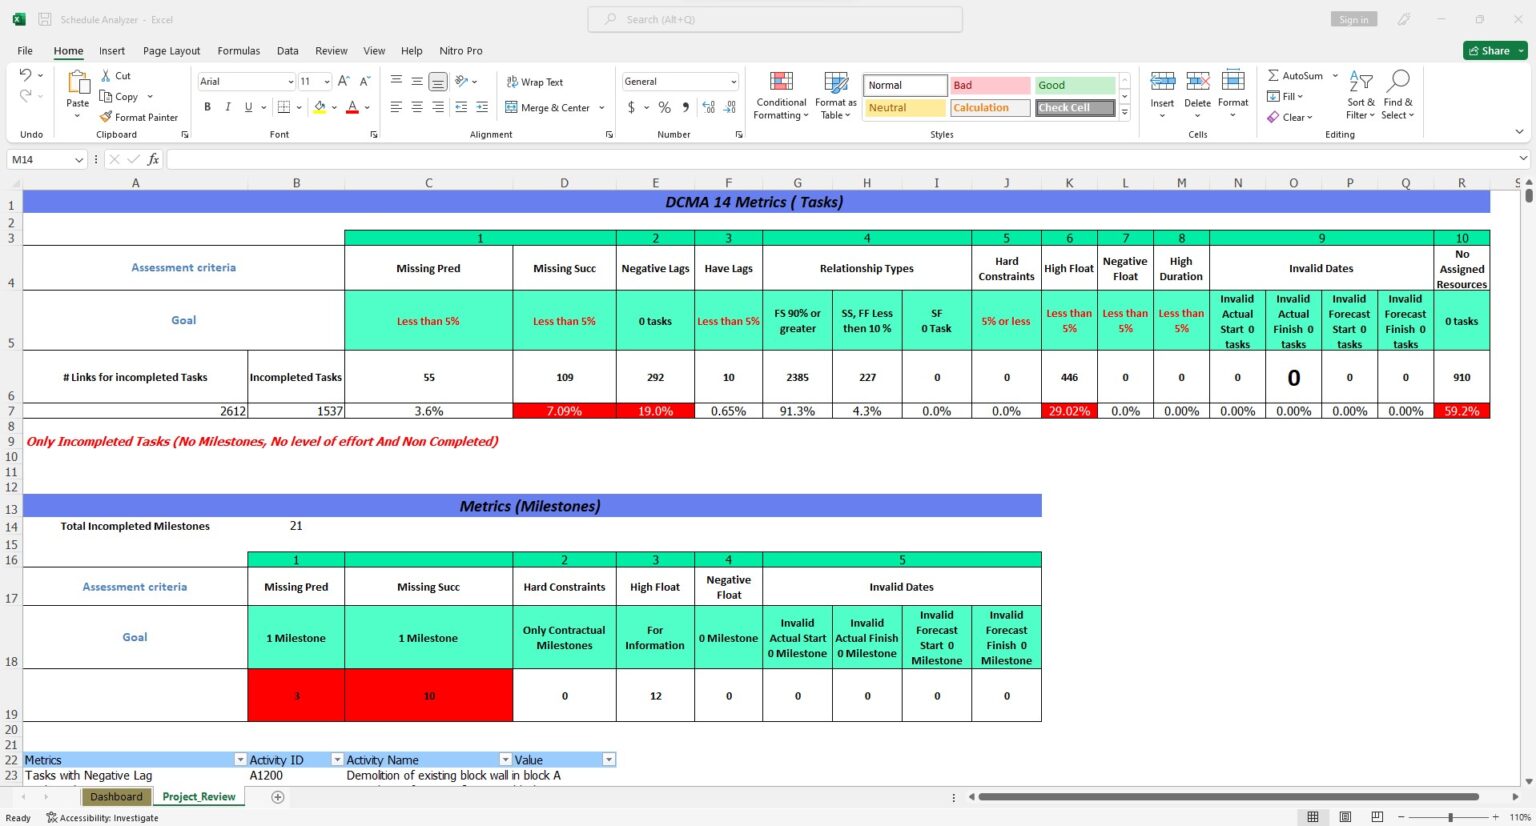Switch to the Dashboard sheet tab
Viewport: 1536px width, 826px height.
point(116,796)
